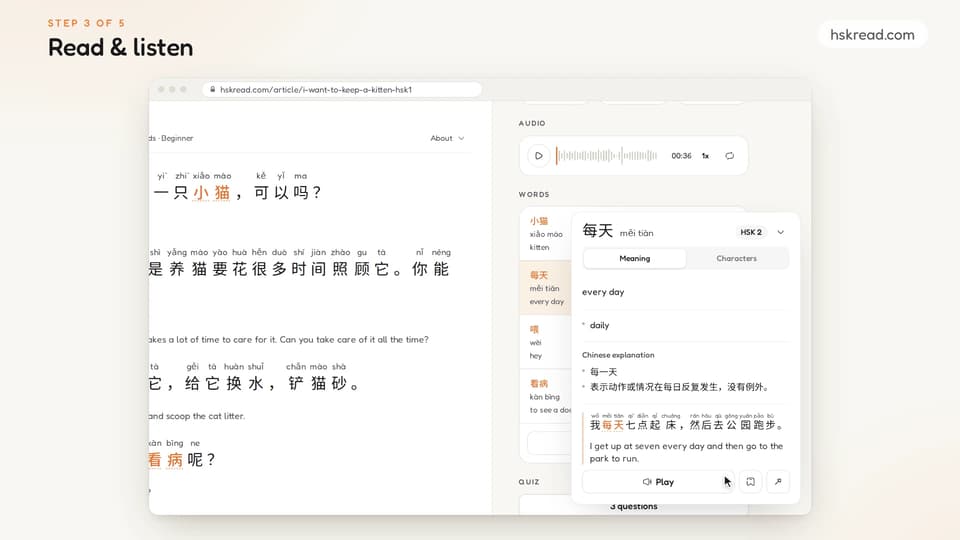Select 看病 in the words list
This screenshot has width=960, height=540.
point(546,396)
